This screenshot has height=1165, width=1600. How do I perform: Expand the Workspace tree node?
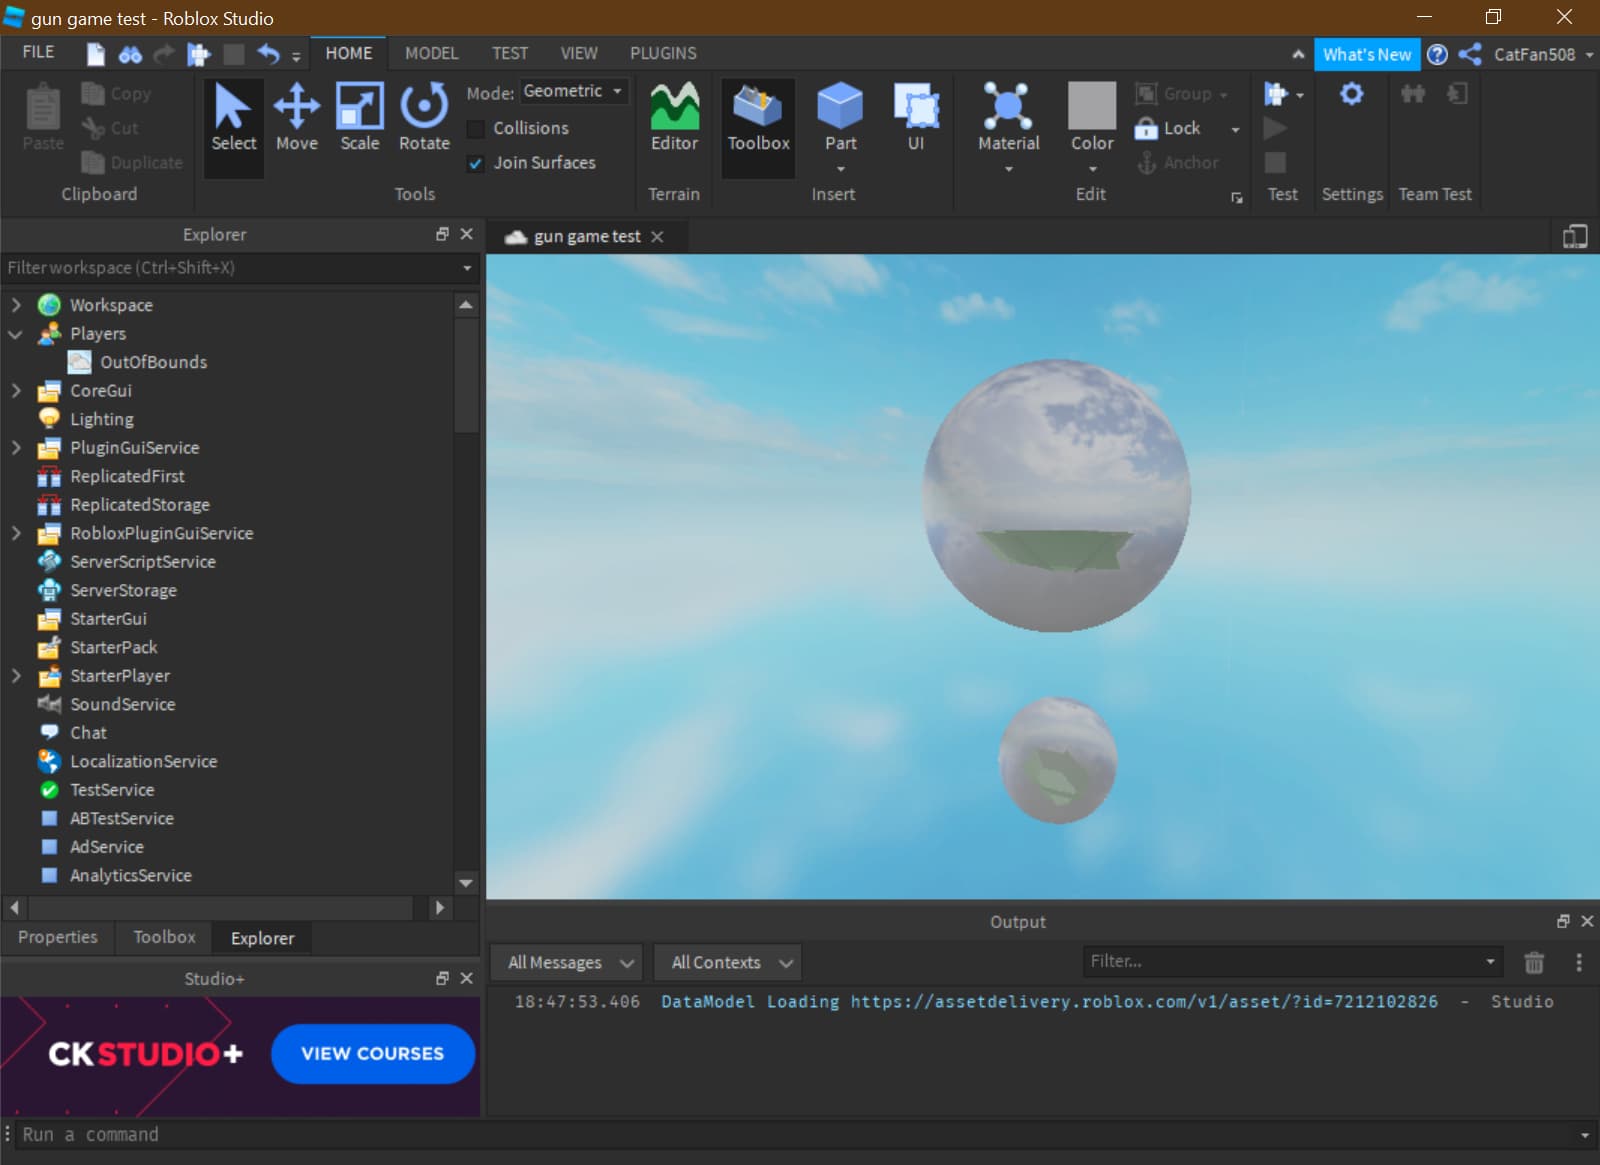coord(16,305)
